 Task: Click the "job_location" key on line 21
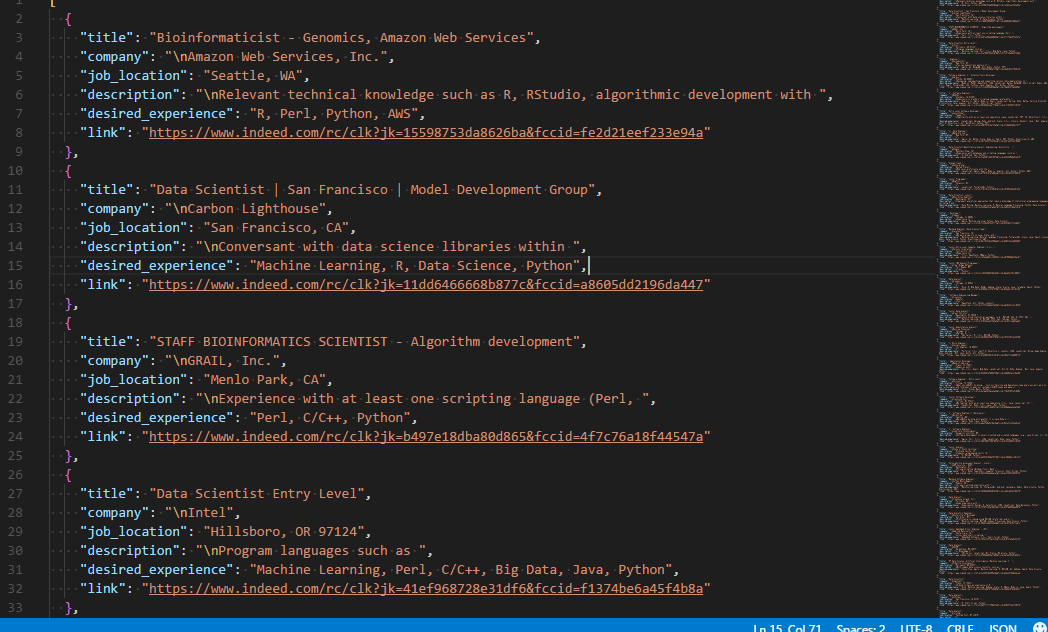(x=133, y=379)
